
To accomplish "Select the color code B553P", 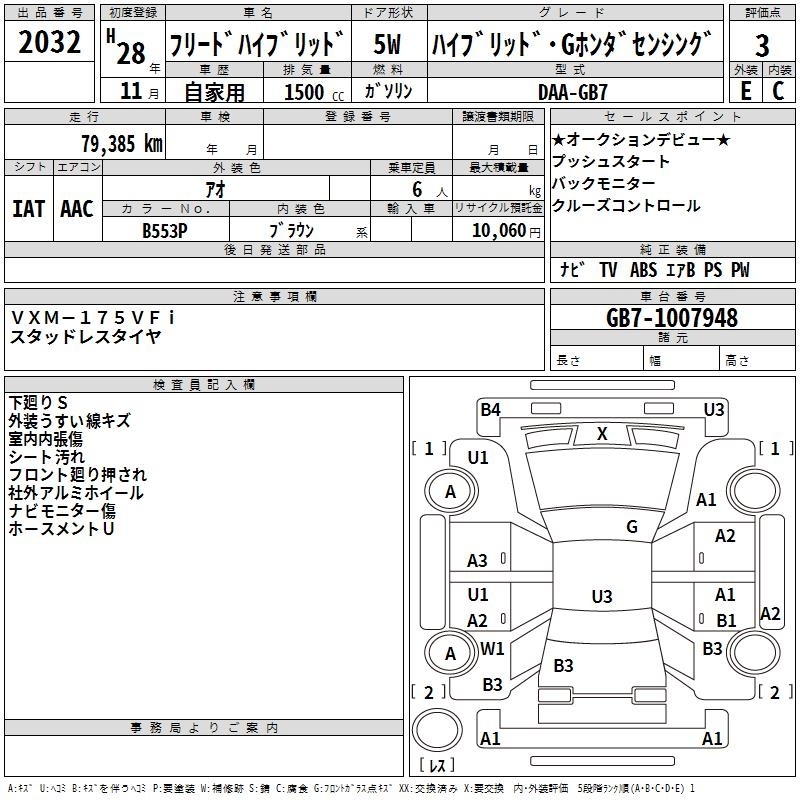I will pos(166,230).
